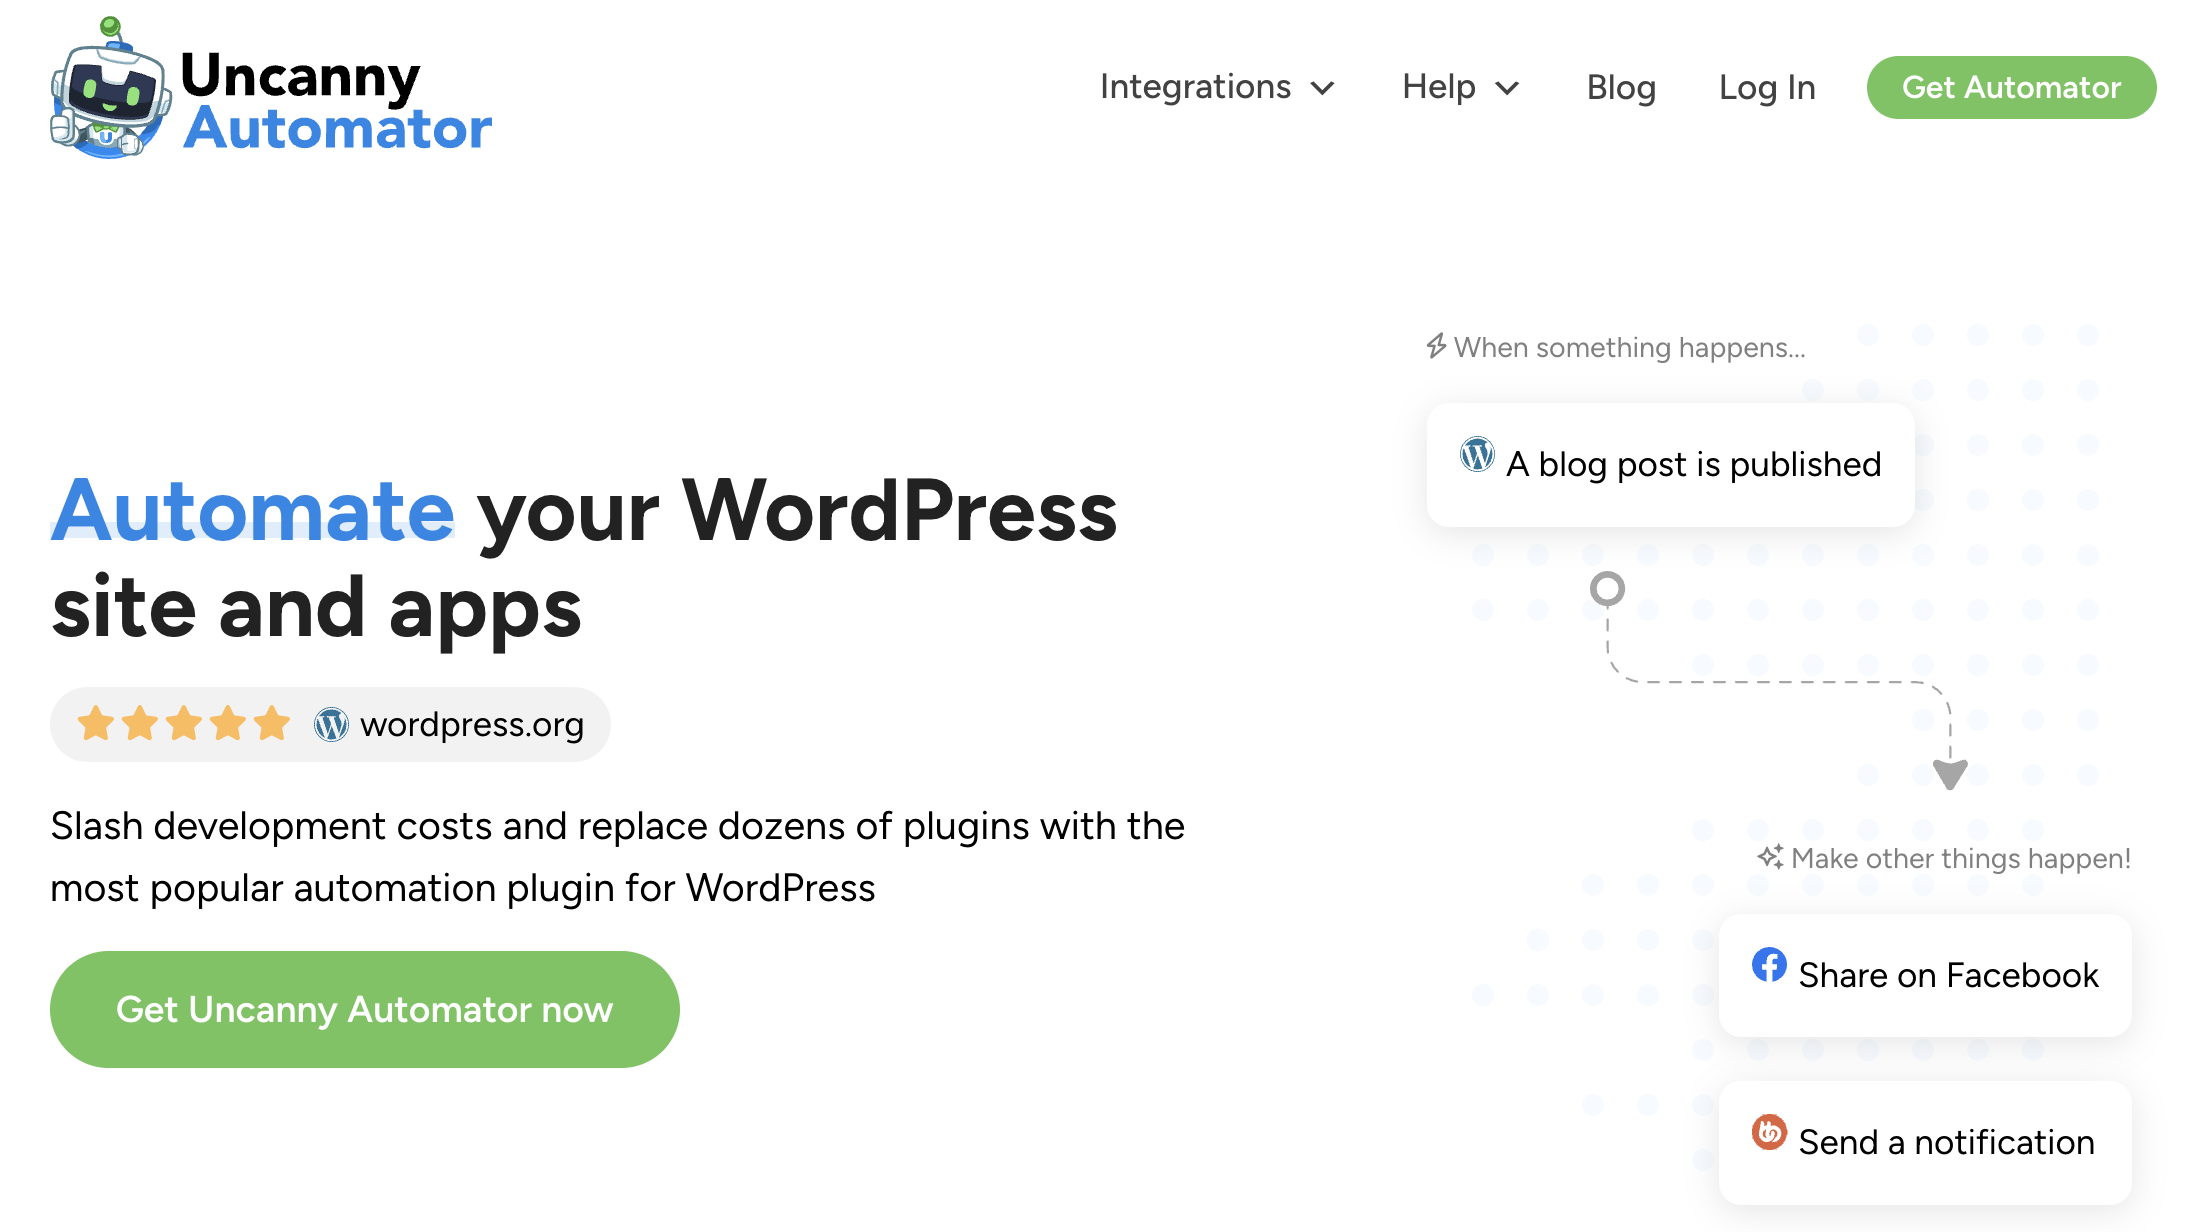Screen dimensions: 2204x1232
Task: Click the Facebook icon in Share card
Action: click(x=1769, y=965)
